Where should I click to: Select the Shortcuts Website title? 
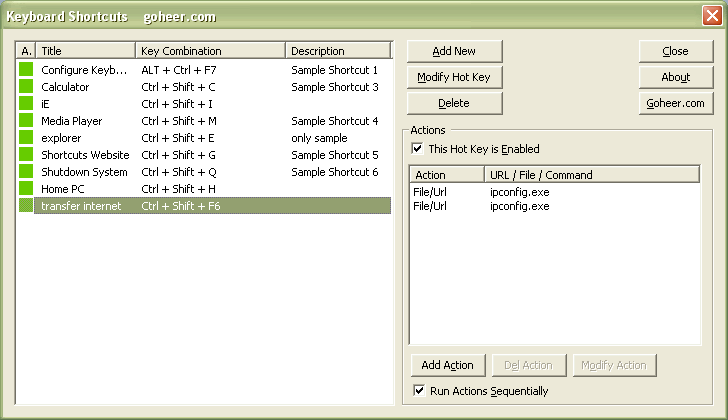(x=85, y=155)
